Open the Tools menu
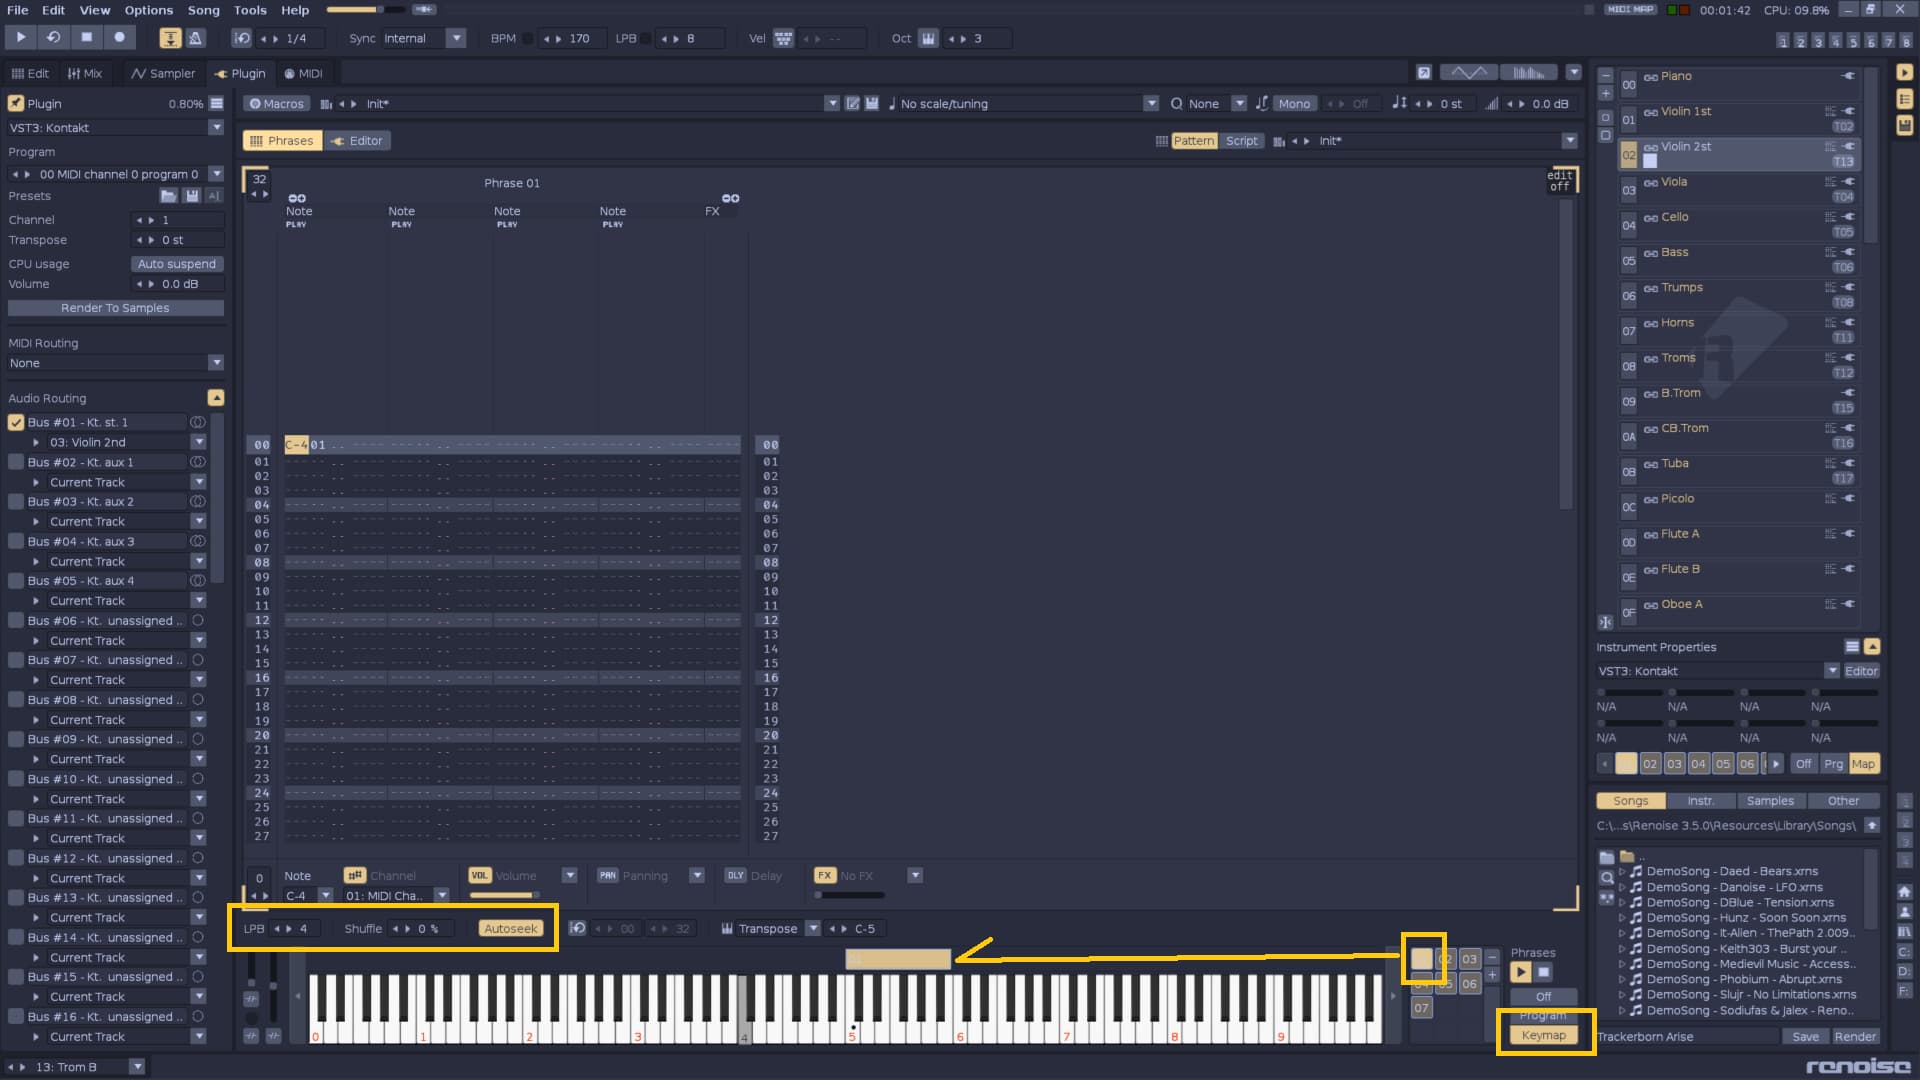This screenshot has height=1080, width=1920. pyautogui.click(x=250, y=10)
